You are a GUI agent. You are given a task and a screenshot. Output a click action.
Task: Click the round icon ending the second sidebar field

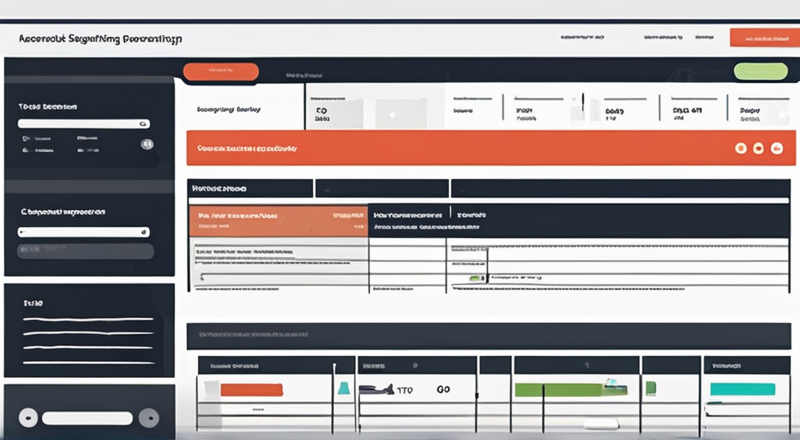pos(144,232)
